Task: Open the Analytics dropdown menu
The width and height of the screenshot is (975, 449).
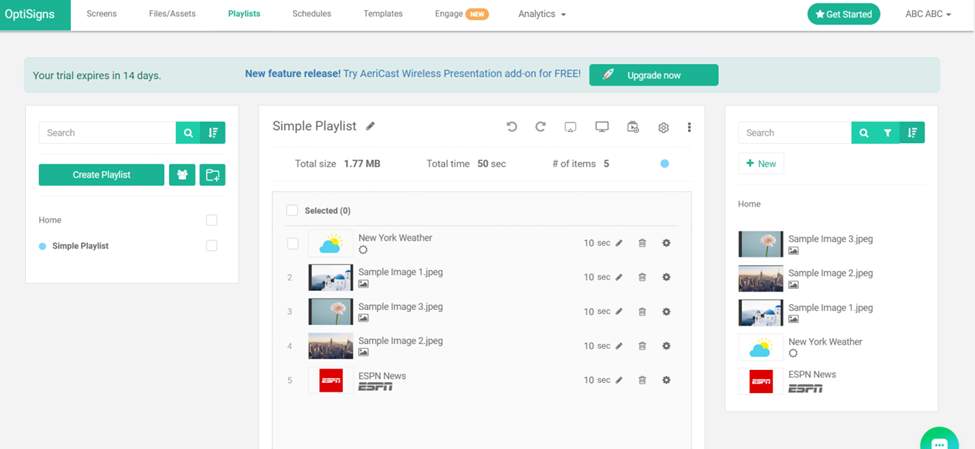Action: pos(541,14)
